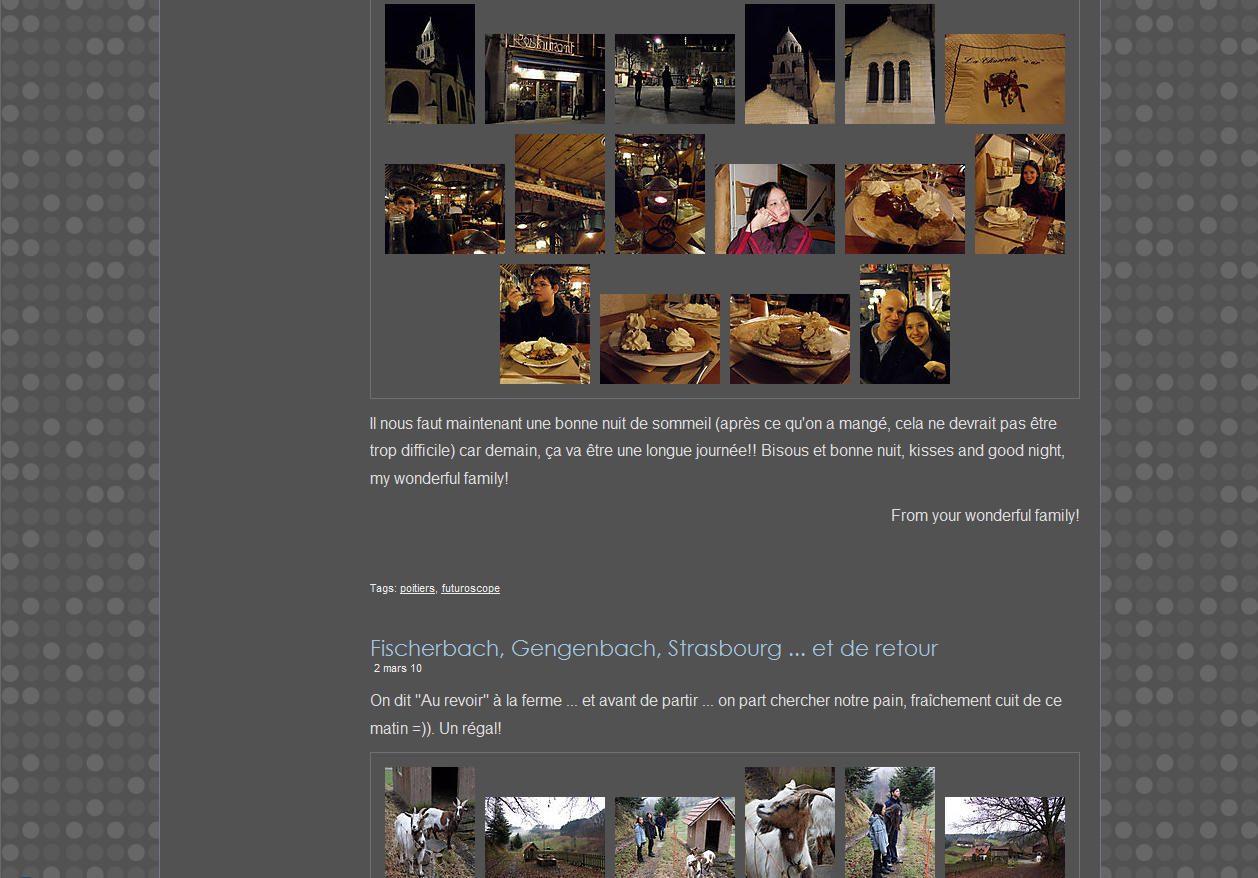Open the 'futuroscope' tag link
The height and width of the screenshot is (878, 1258).
pos(470,589)
